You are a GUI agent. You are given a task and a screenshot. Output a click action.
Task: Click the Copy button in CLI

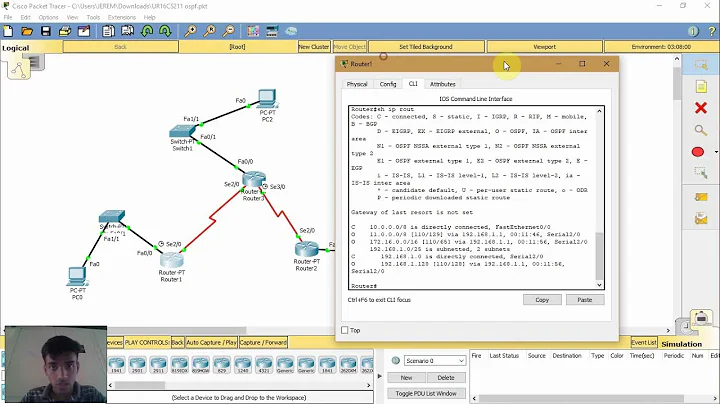click(542, 300)
